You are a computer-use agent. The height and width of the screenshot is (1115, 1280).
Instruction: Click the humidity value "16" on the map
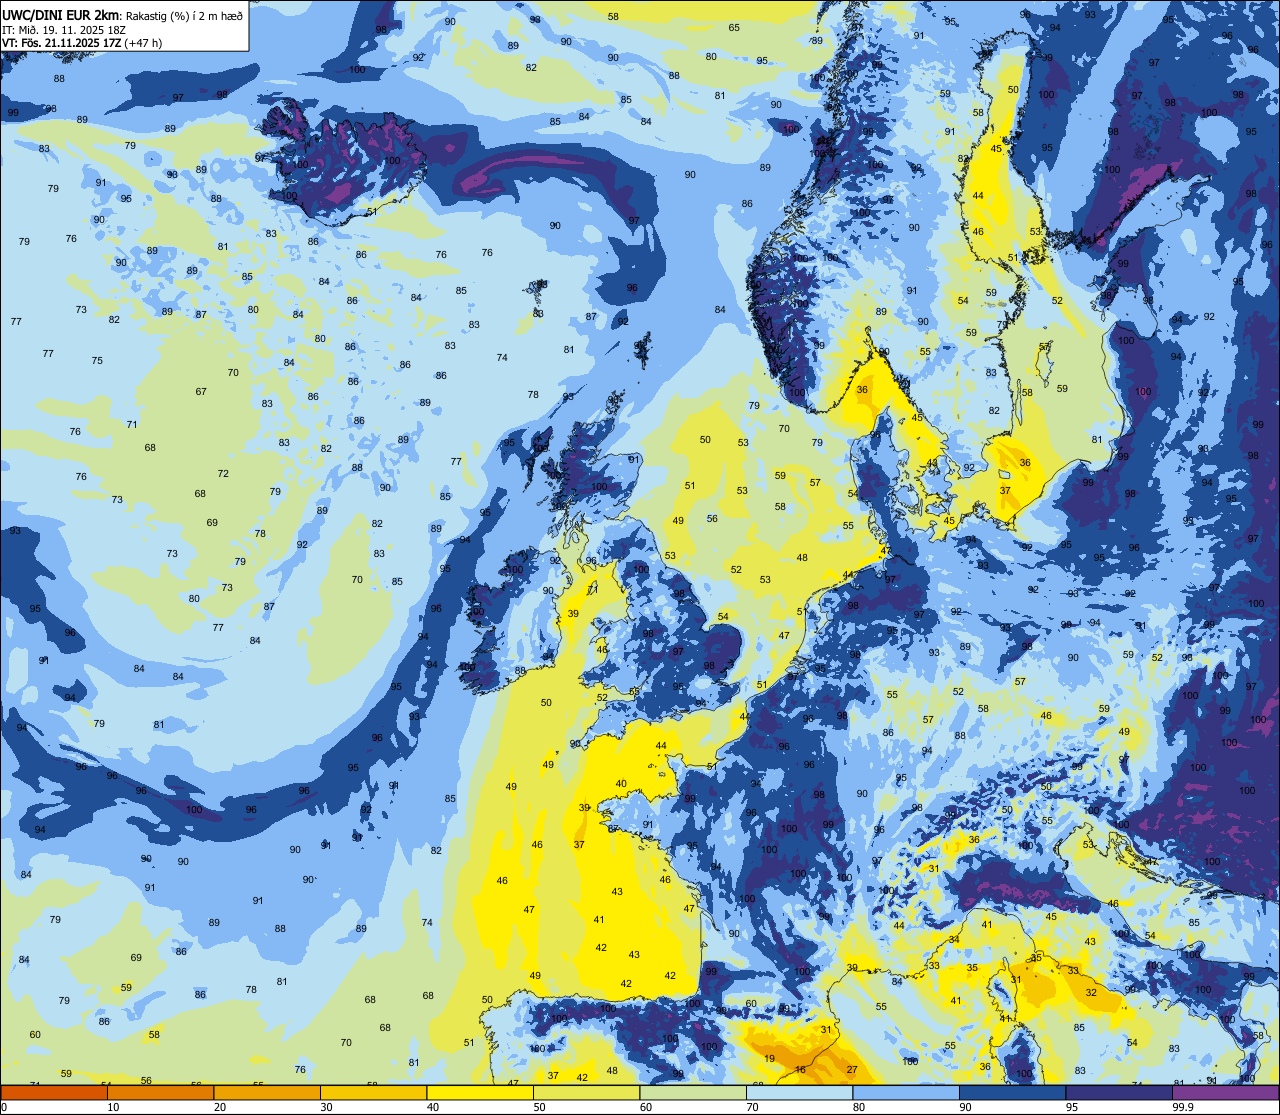[801, 1070]
